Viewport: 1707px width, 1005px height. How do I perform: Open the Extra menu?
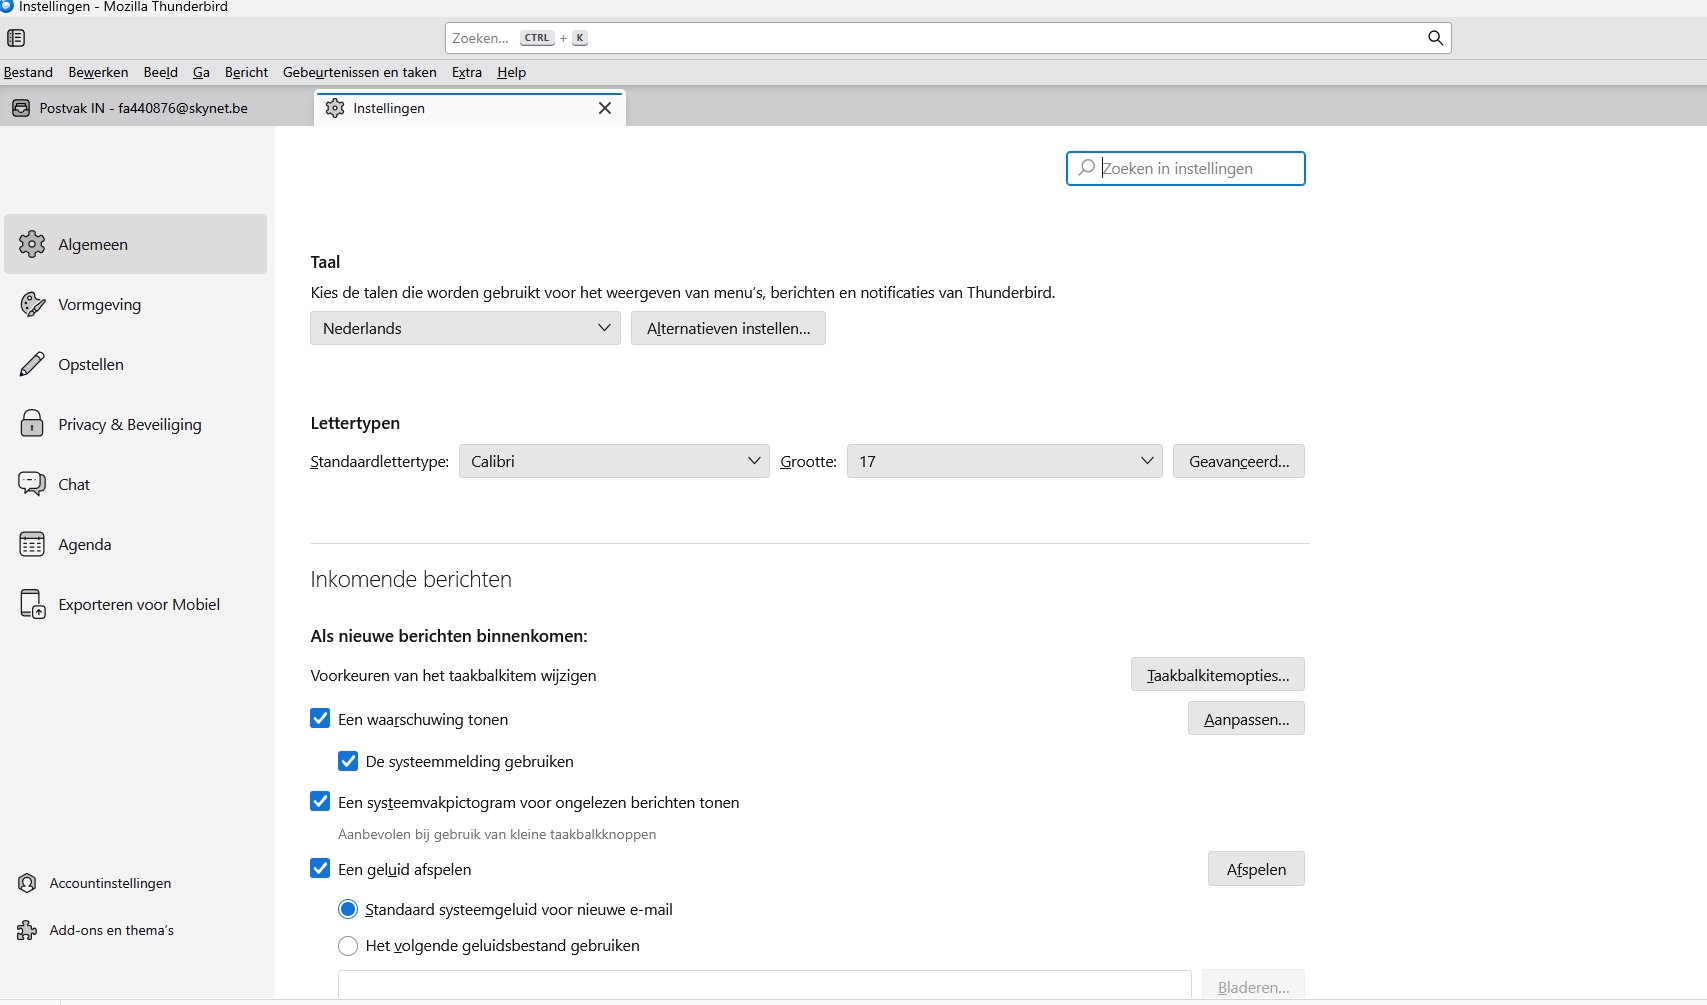(x=466, y=72)
